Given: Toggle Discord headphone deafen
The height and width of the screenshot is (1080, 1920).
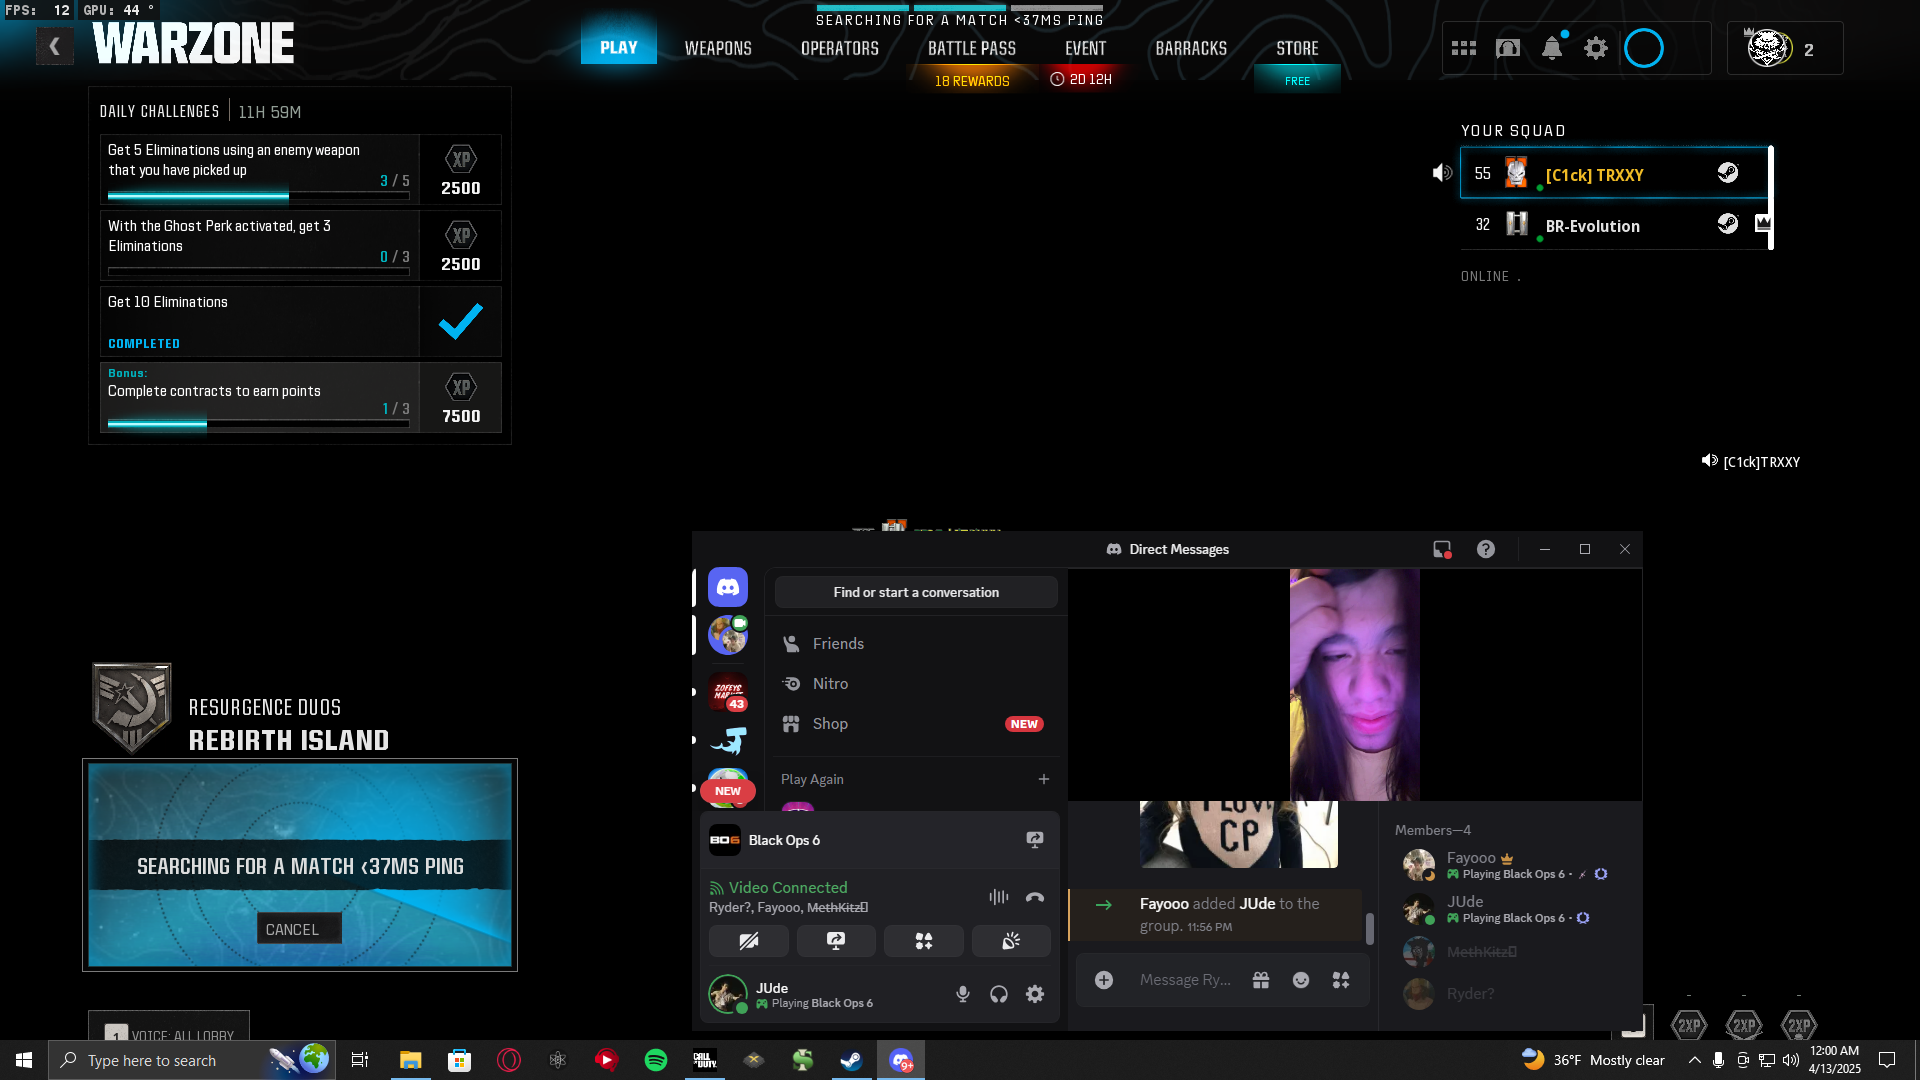Looking at the screenshot, I should click(x=999, y=994).
